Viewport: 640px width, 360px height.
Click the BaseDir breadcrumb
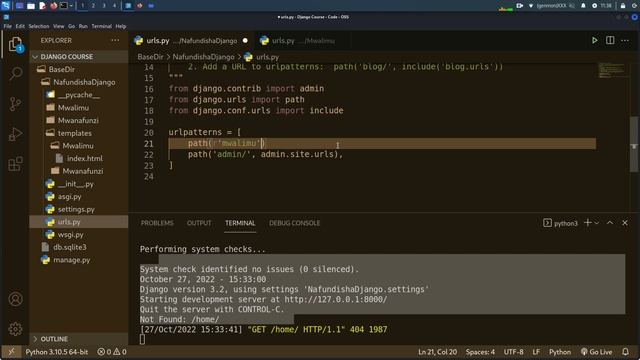tap(150, 57)
